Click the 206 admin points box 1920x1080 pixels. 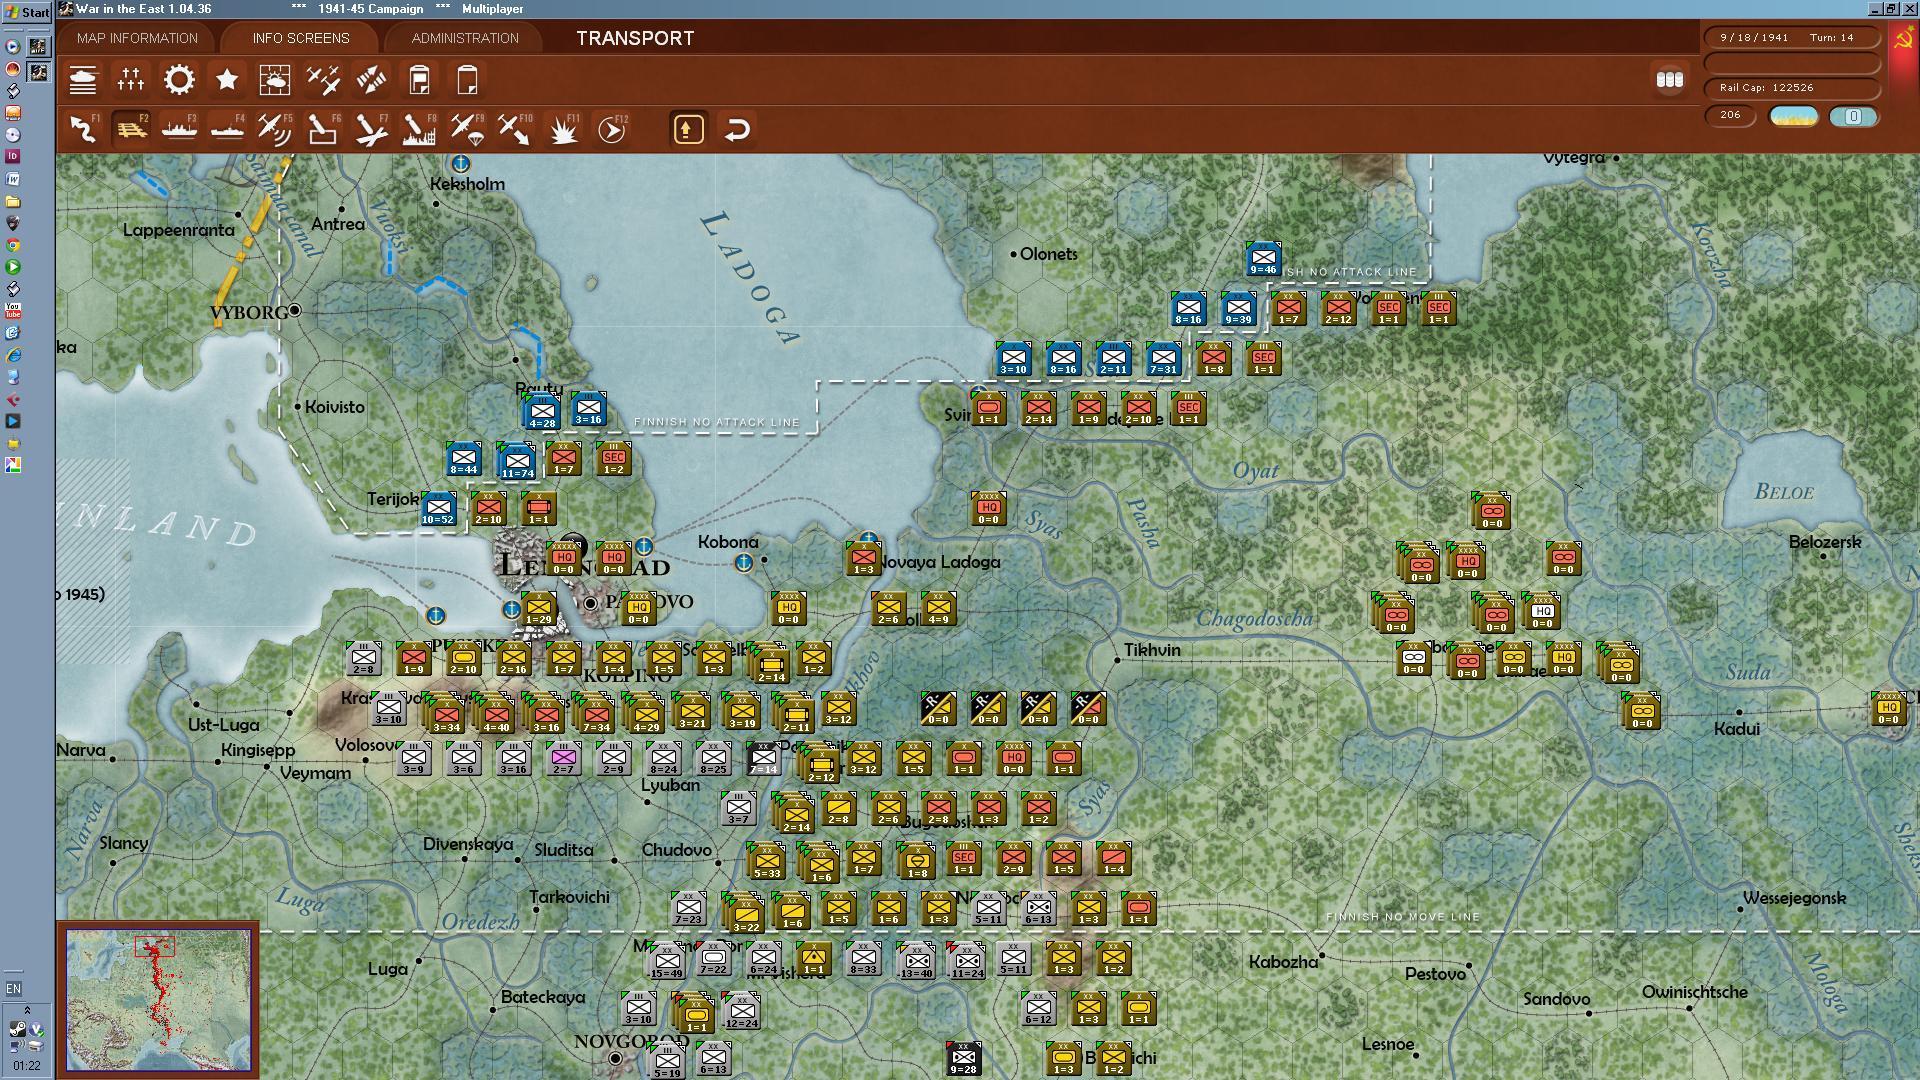[x=1730, y=115]
